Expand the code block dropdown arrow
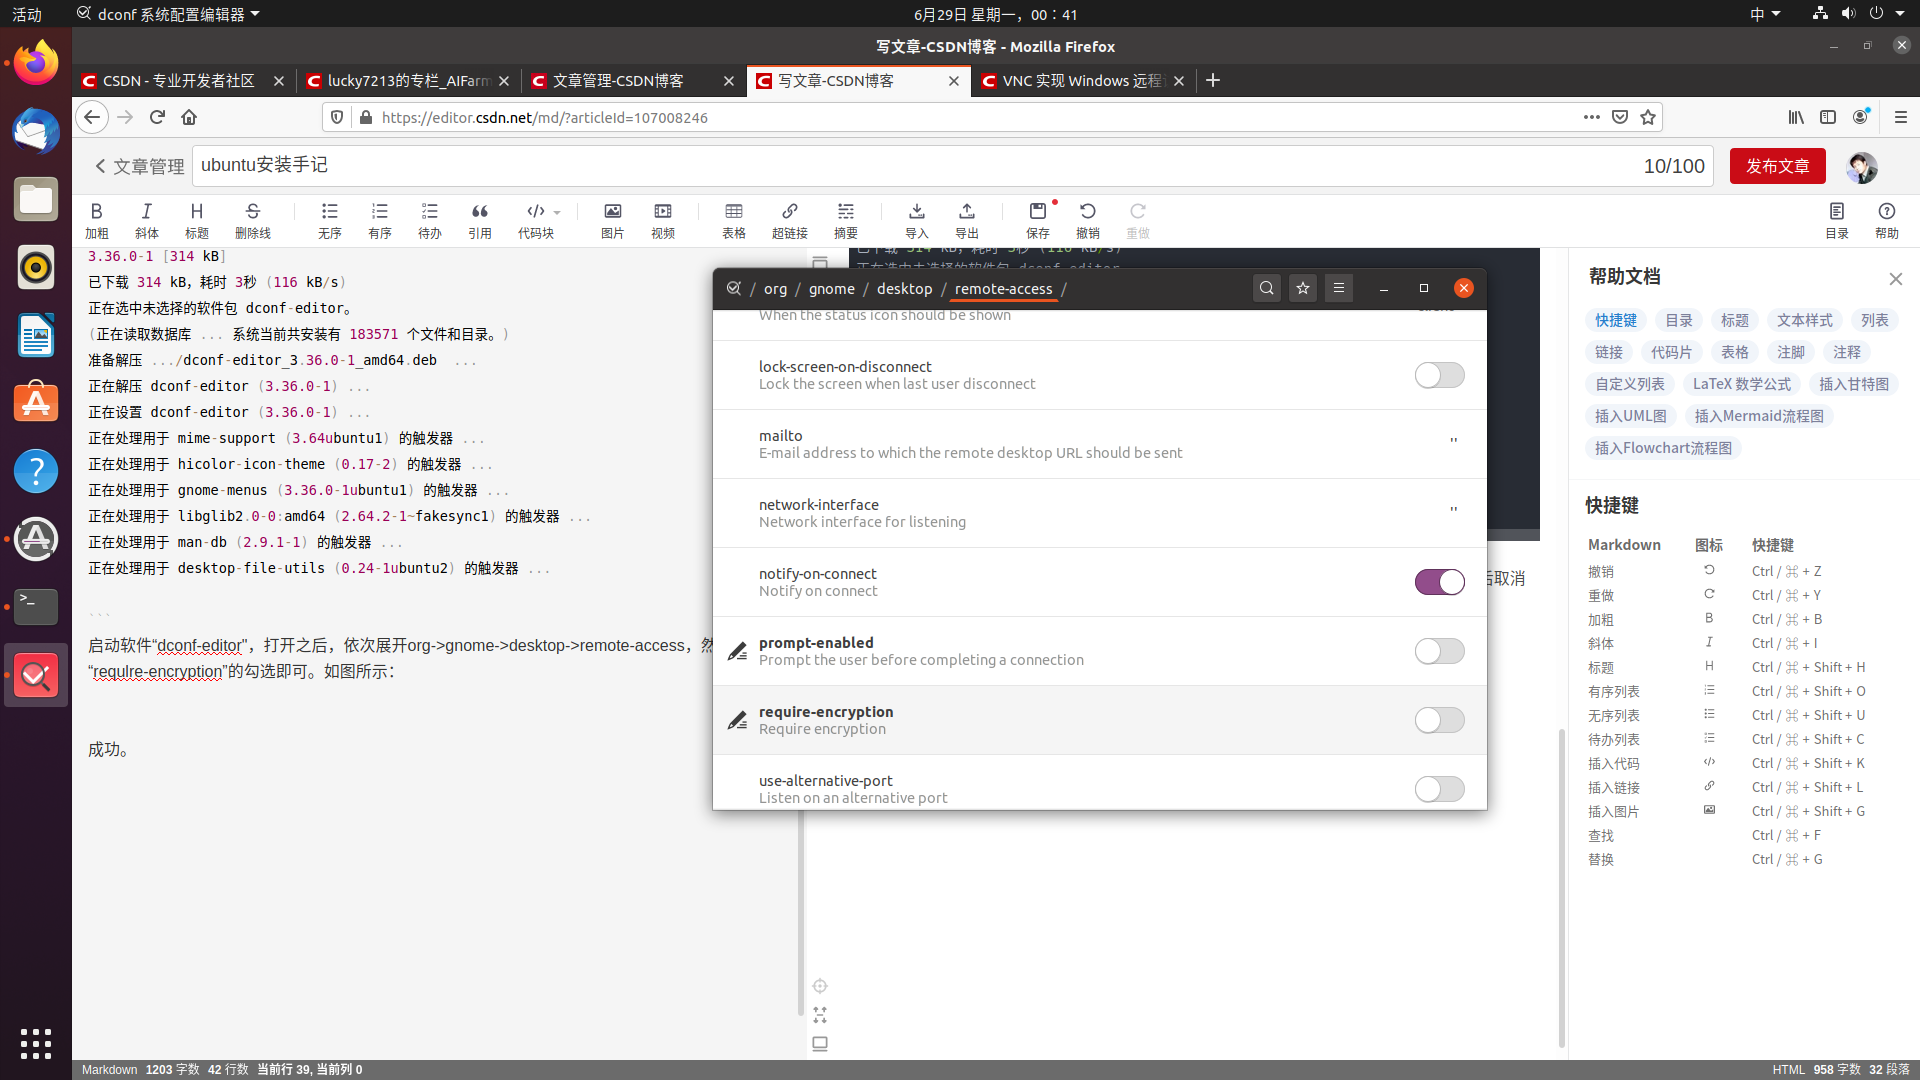Viewport: 1920px width, 1080px height. click(x=557, y=212)
